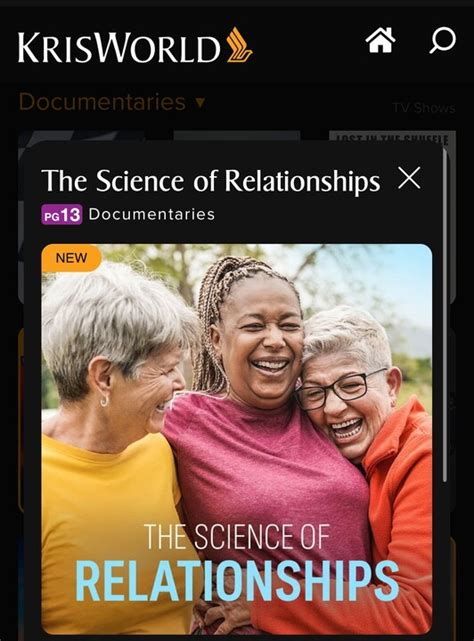Open search with the magnifying glass icon

click(443, 40)
